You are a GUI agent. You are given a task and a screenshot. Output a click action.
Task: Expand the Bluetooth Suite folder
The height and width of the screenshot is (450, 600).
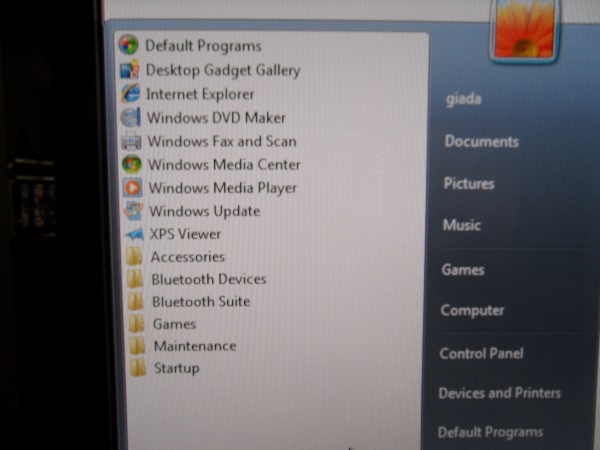tap(201, 302)
